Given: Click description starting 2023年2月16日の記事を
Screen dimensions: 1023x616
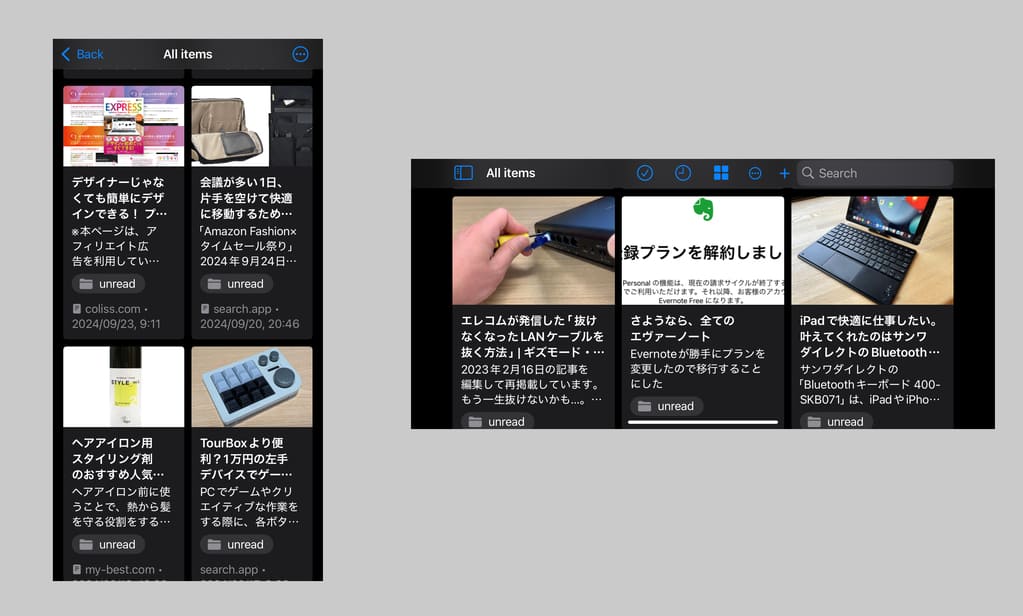Looking at the screenshot, I should click(x=532, y=384).
